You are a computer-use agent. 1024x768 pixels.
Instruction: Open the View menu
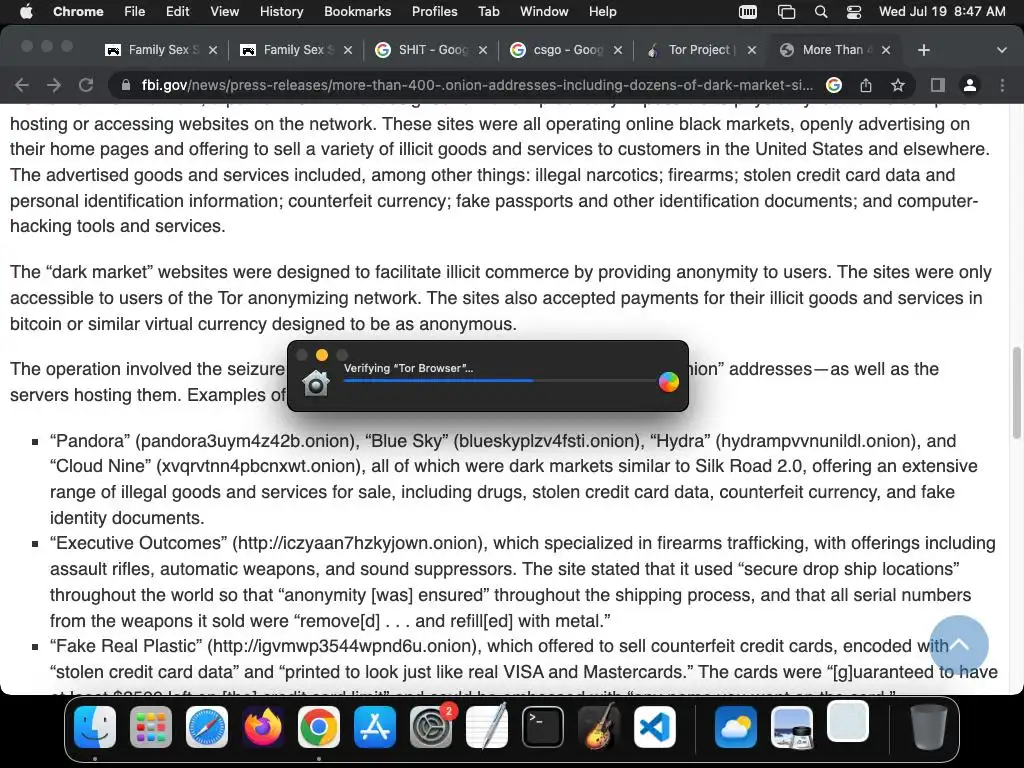[224, 11]
